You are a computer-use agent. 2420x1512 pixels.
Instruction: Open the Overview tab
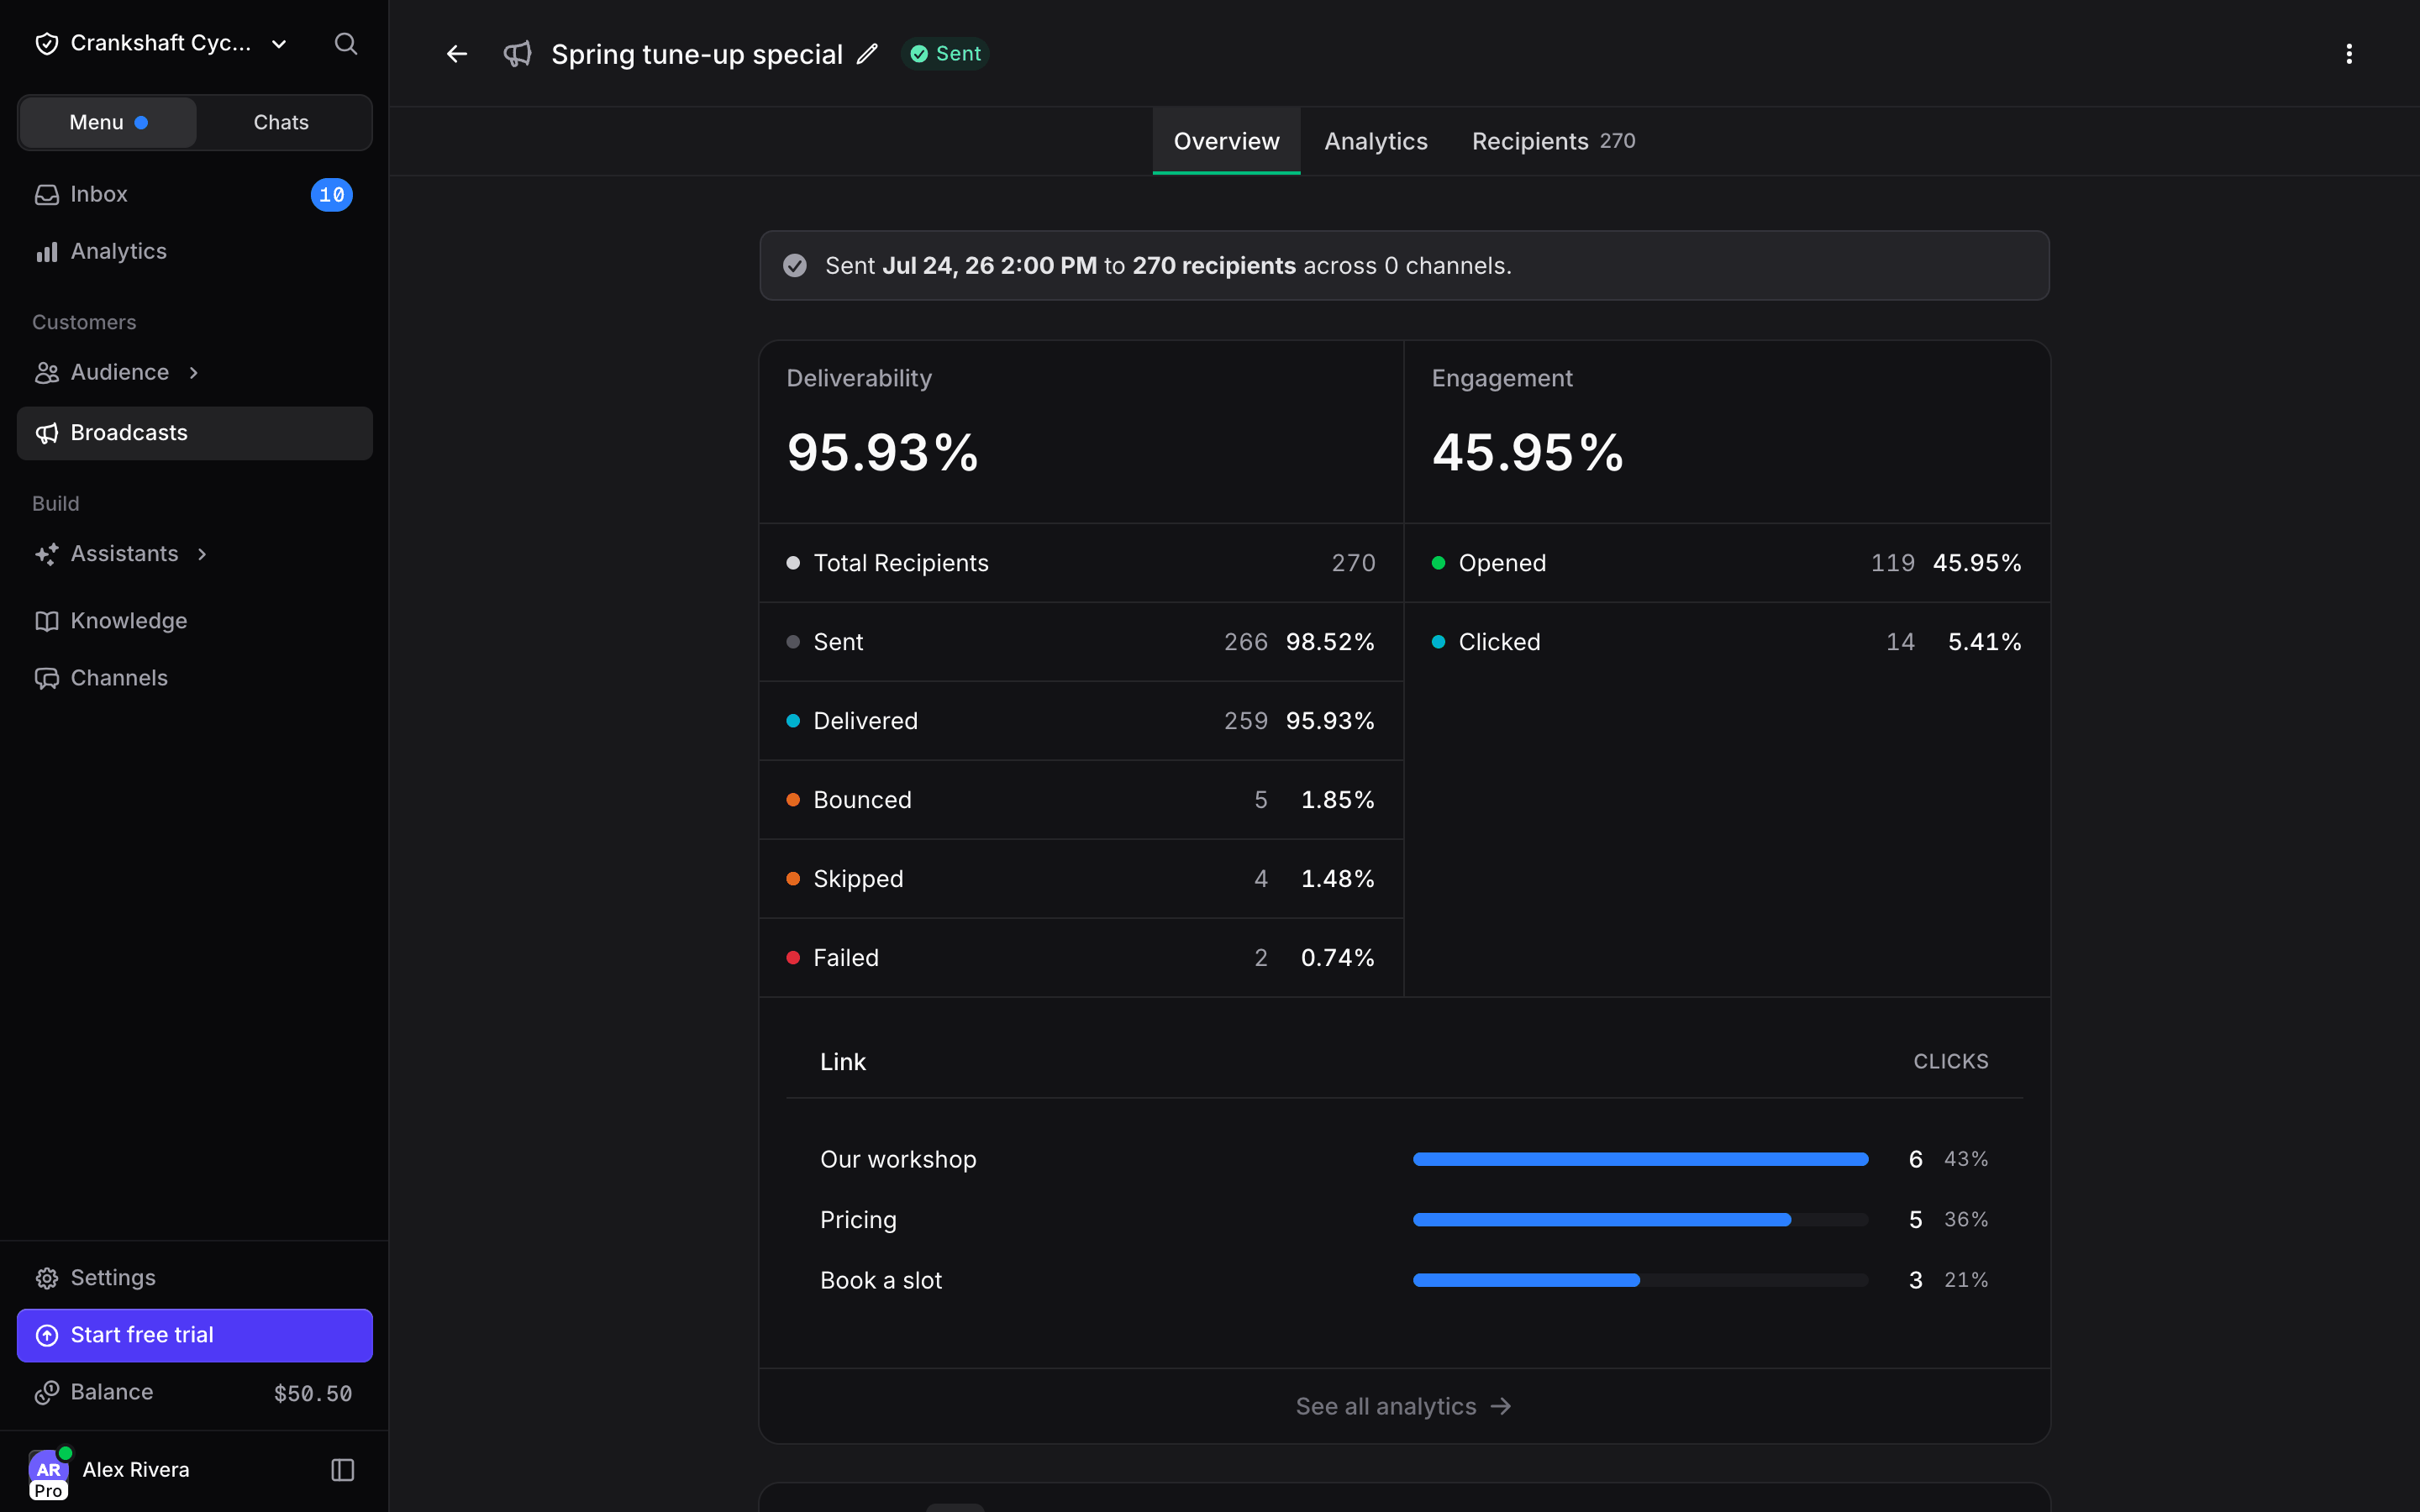[1226, 141]
